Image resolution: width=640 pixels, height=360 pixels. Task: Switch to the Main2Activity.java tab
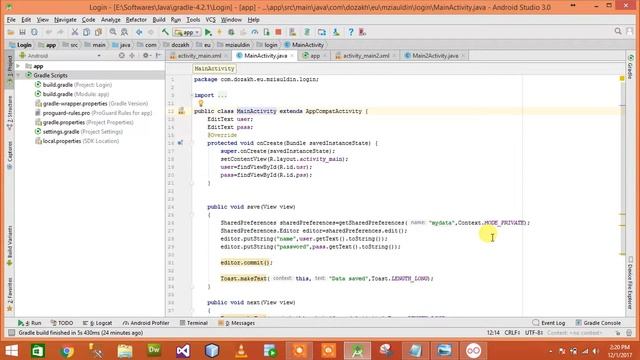tap(435, 56)
